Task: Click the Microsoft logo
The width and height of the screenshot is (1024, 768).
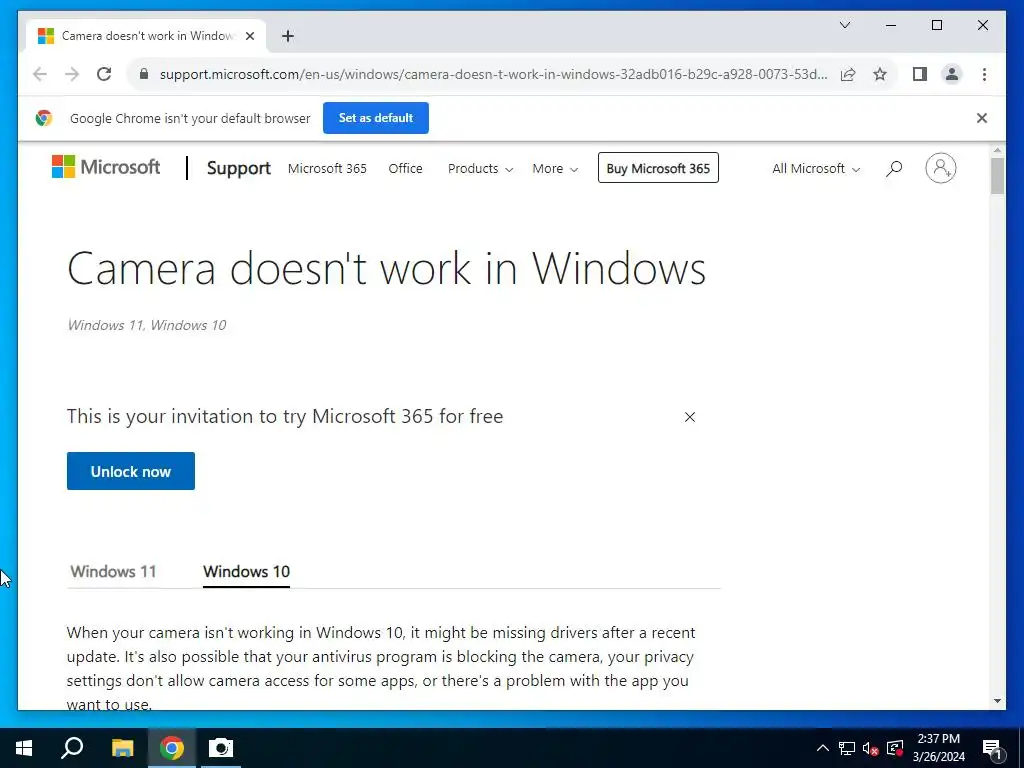Action: coord(106,167)
